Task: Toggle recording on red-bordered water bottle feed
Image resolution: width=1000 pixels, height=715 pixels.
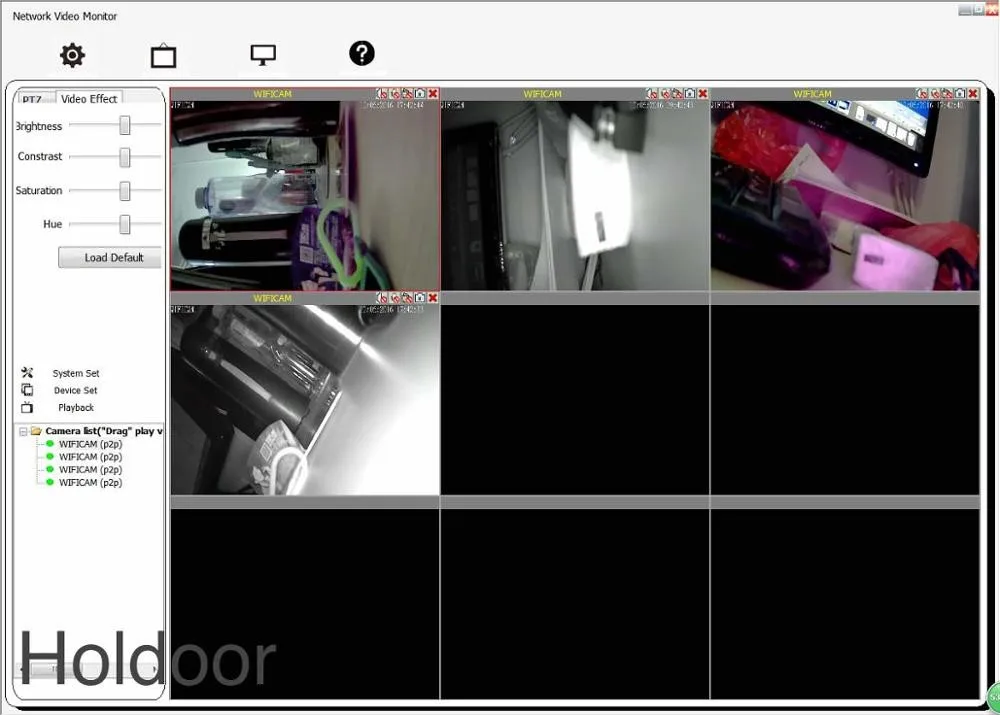Action: click(407, 94)
